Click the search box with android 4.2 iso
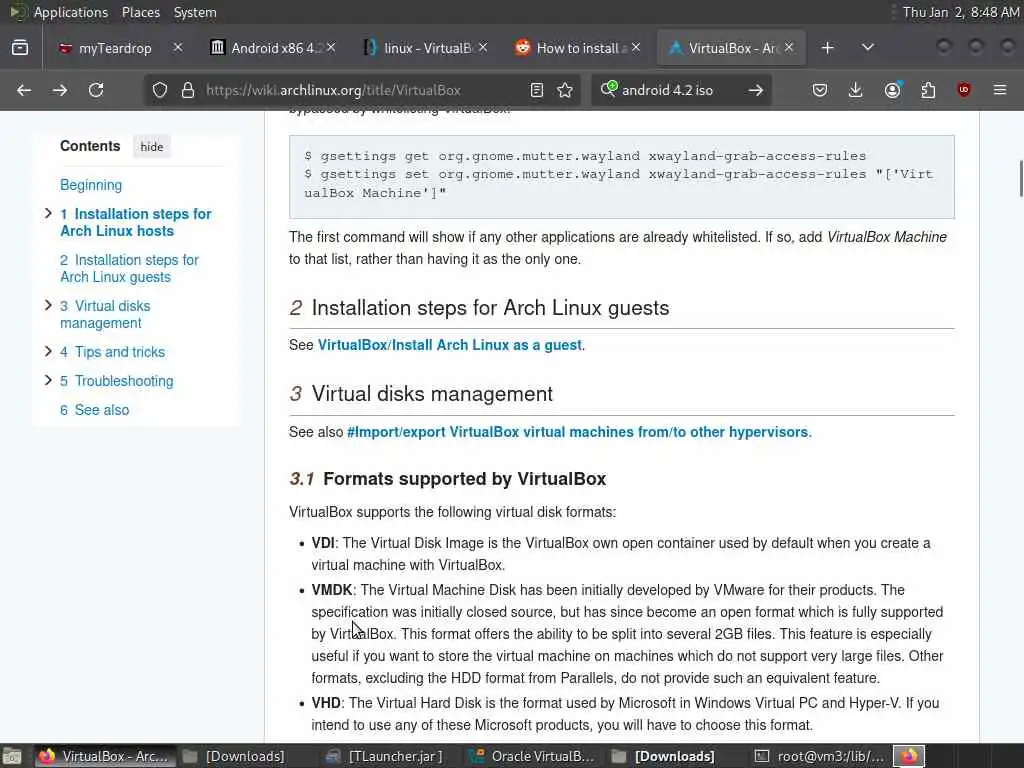 click(x=679, y=90)
